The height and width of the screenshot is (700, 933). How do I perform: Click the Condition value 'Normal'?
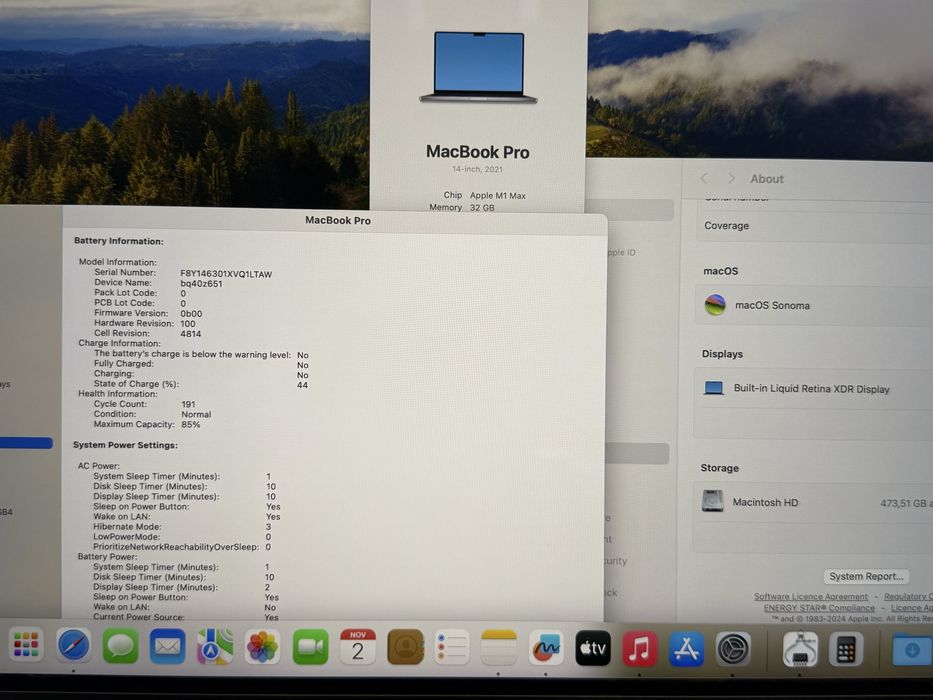click(x=196, y=414)
